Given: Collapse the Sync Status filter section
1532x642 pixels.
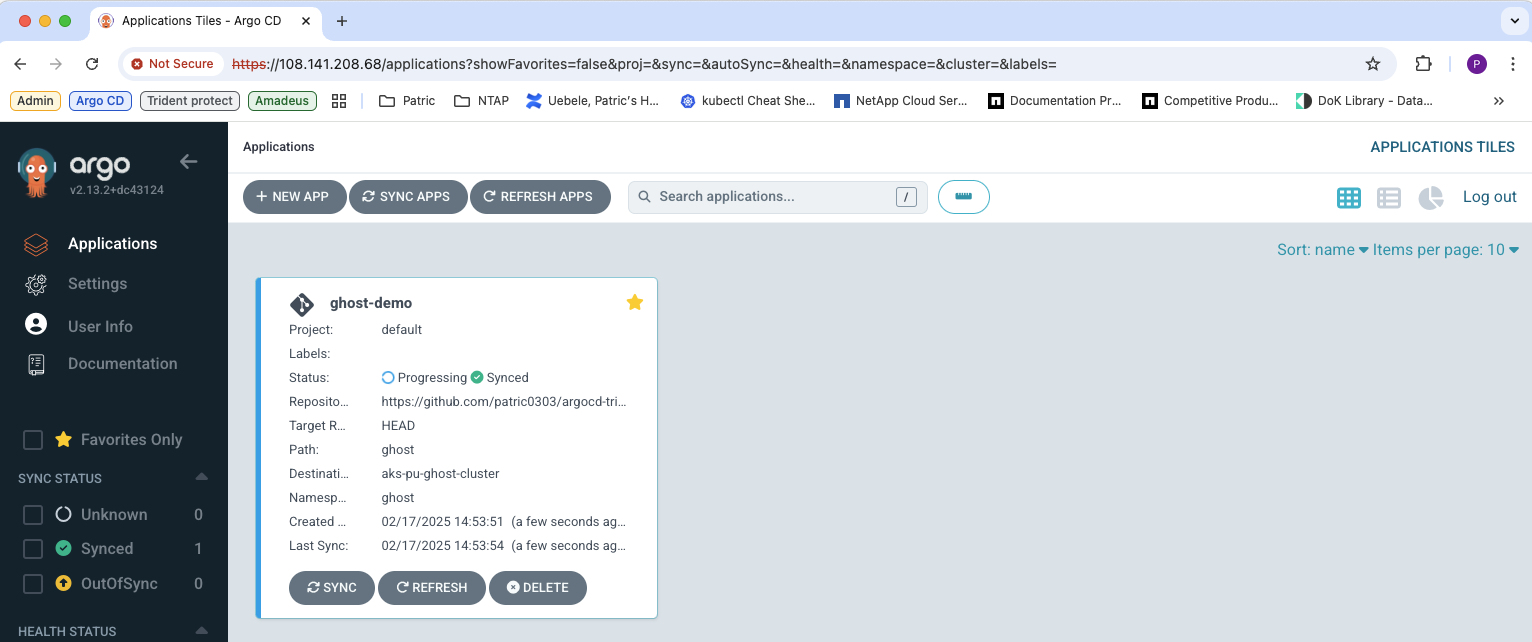Looking at the screenshot, I should (201, 477).
